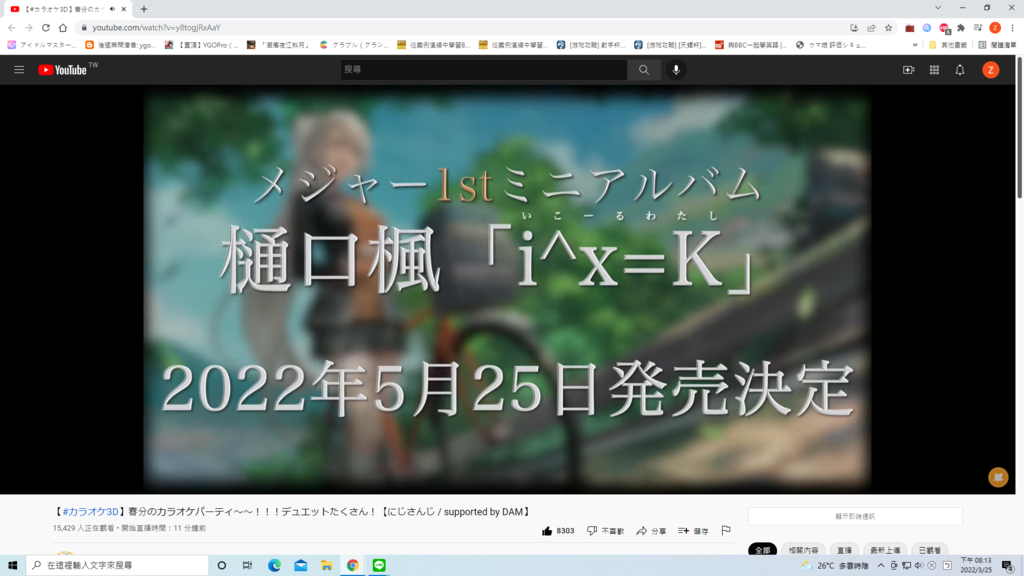Open the Create video camera icon
Viewport: 1024px width, 576px height.
(x=908, y=70)
